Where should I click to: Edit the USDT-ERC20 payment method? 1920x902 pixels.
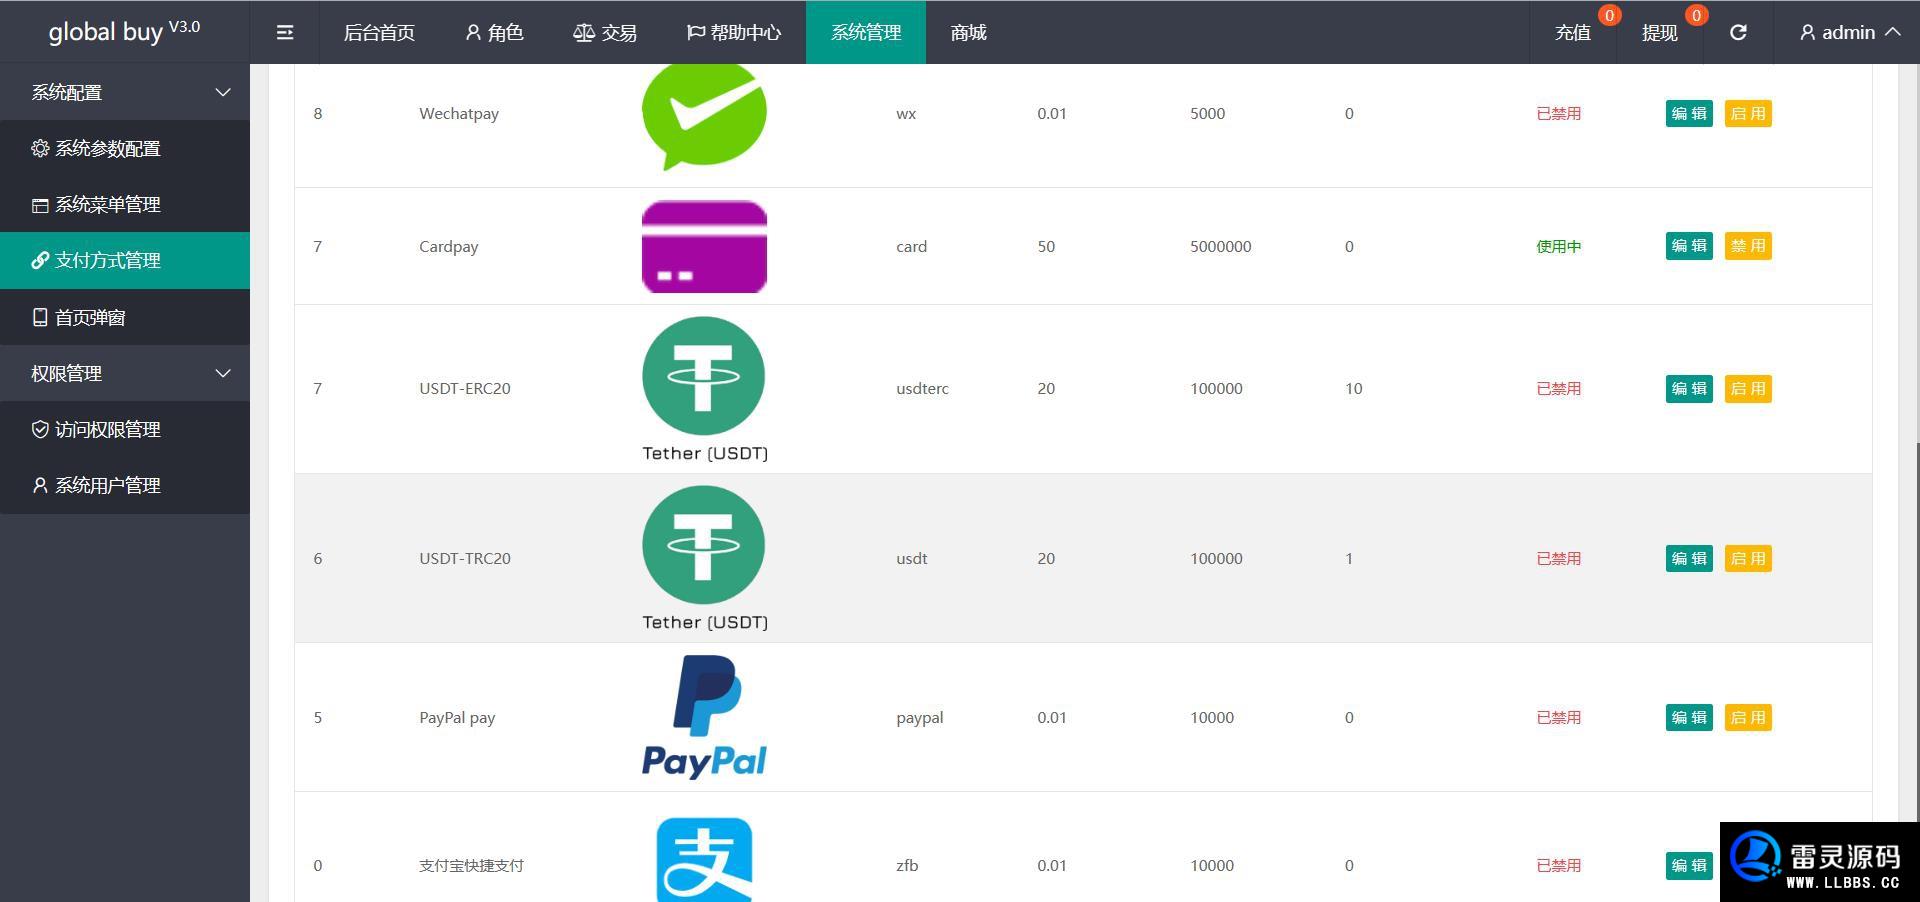click(x=1689, y=388)
